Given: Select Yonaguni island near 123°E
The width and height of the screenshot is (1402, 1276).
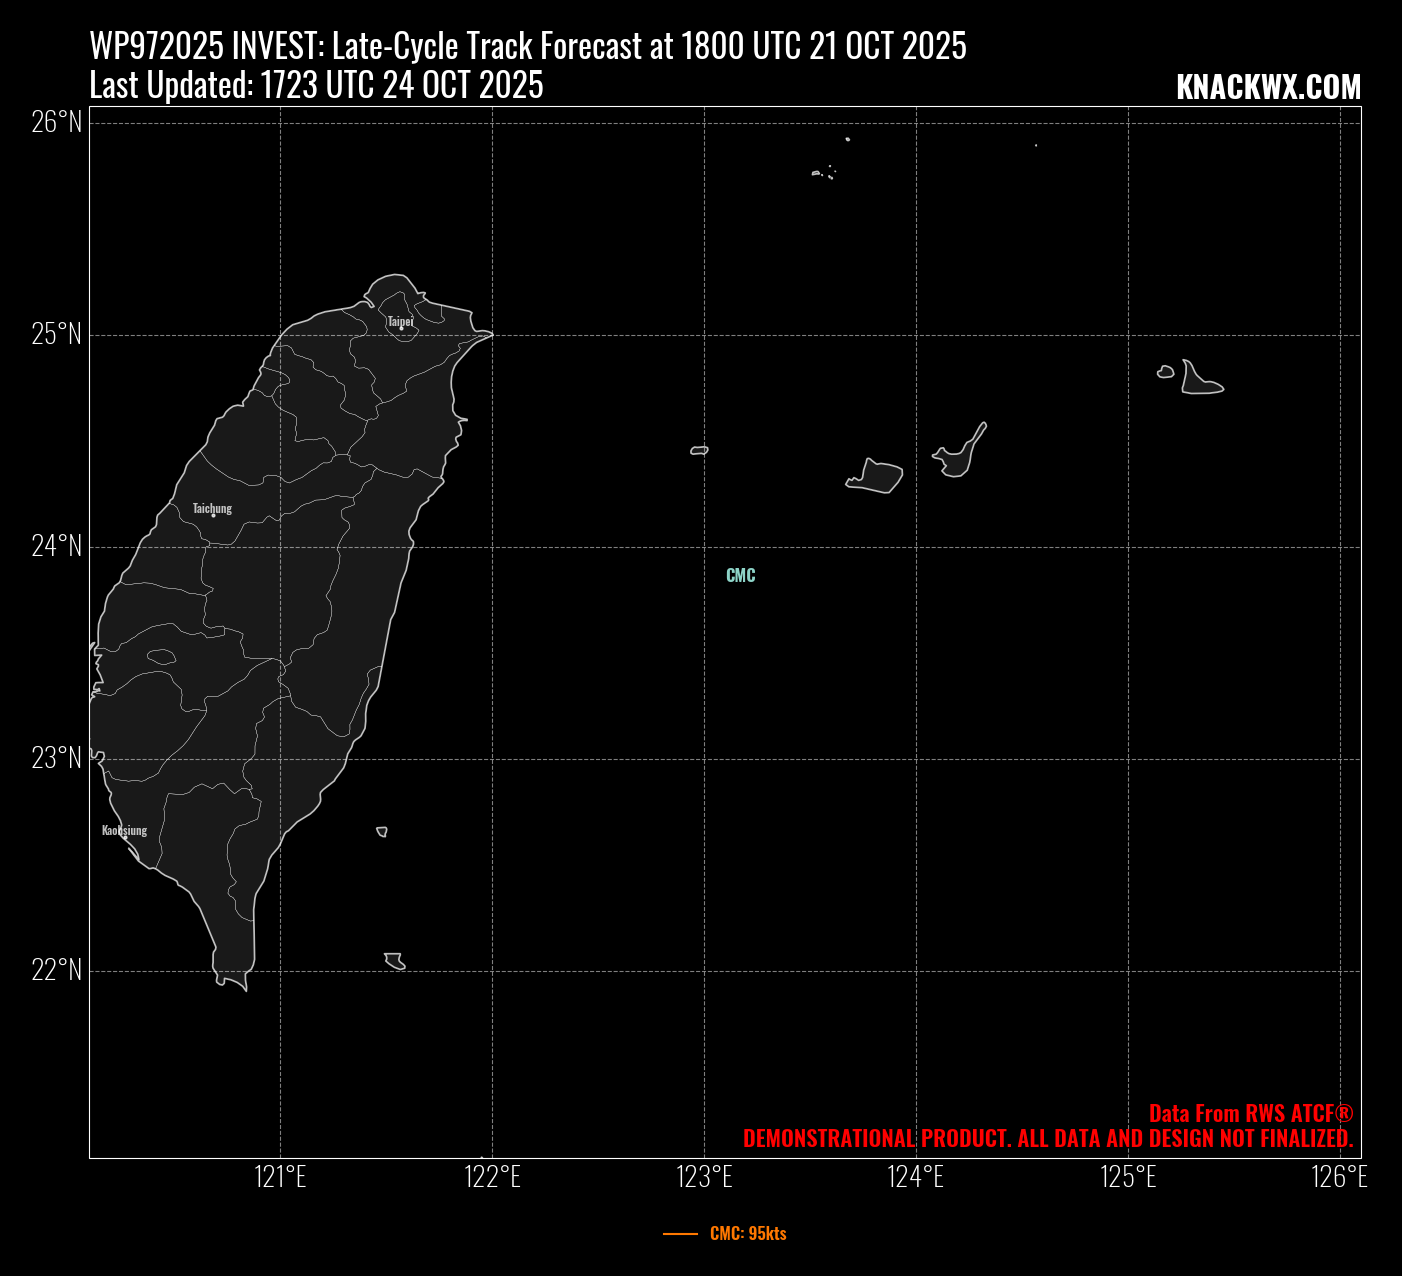Looking at the screenshot, I should [x=699, y=450].
